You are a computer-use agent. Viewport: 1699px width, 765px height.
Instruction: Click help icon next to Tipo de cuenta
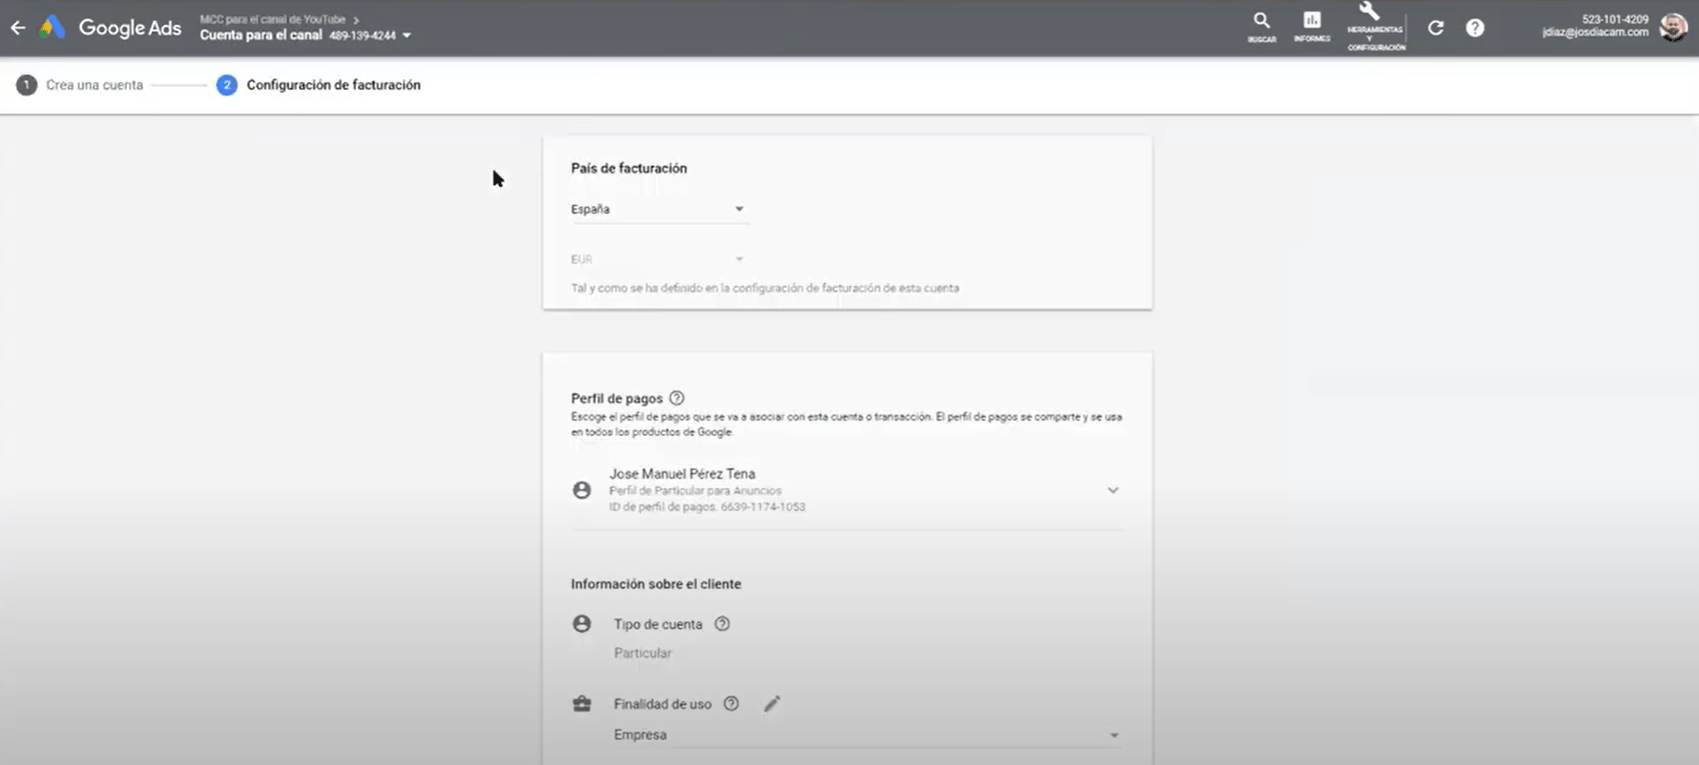tap(722, 624)
